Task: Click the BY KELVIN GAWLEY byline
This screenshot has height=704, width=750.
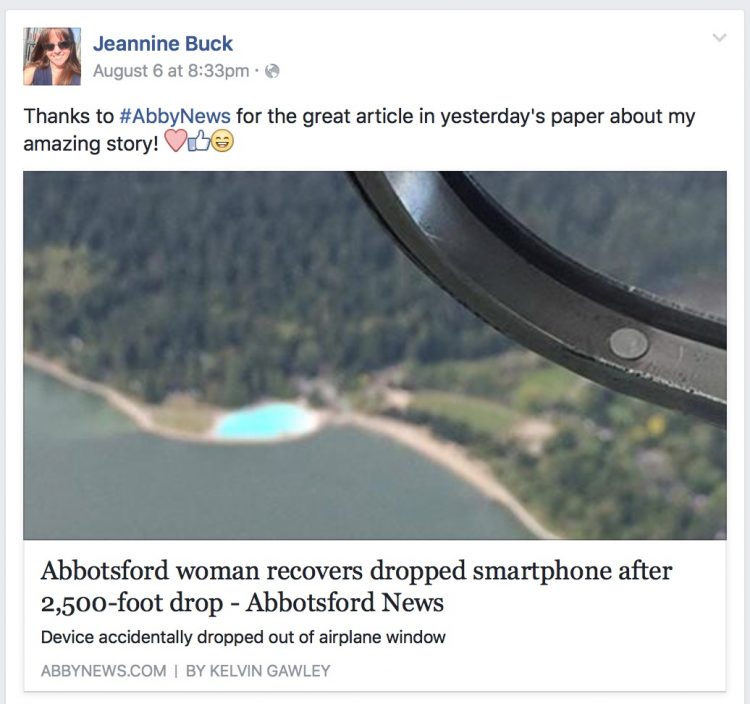Action: coord(258,671)
